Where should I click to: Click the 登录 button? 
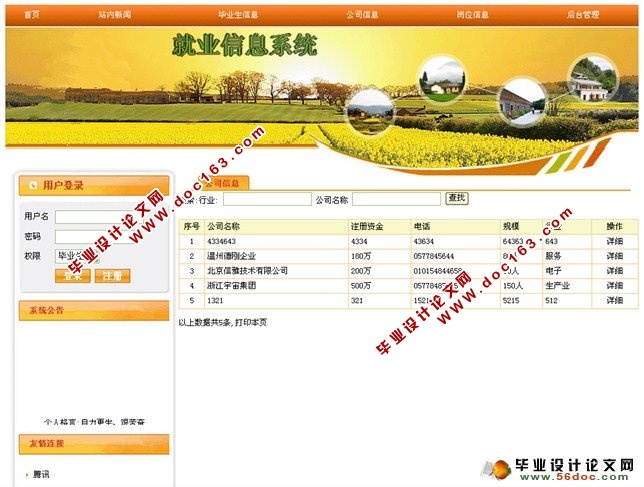coord(73,276)
